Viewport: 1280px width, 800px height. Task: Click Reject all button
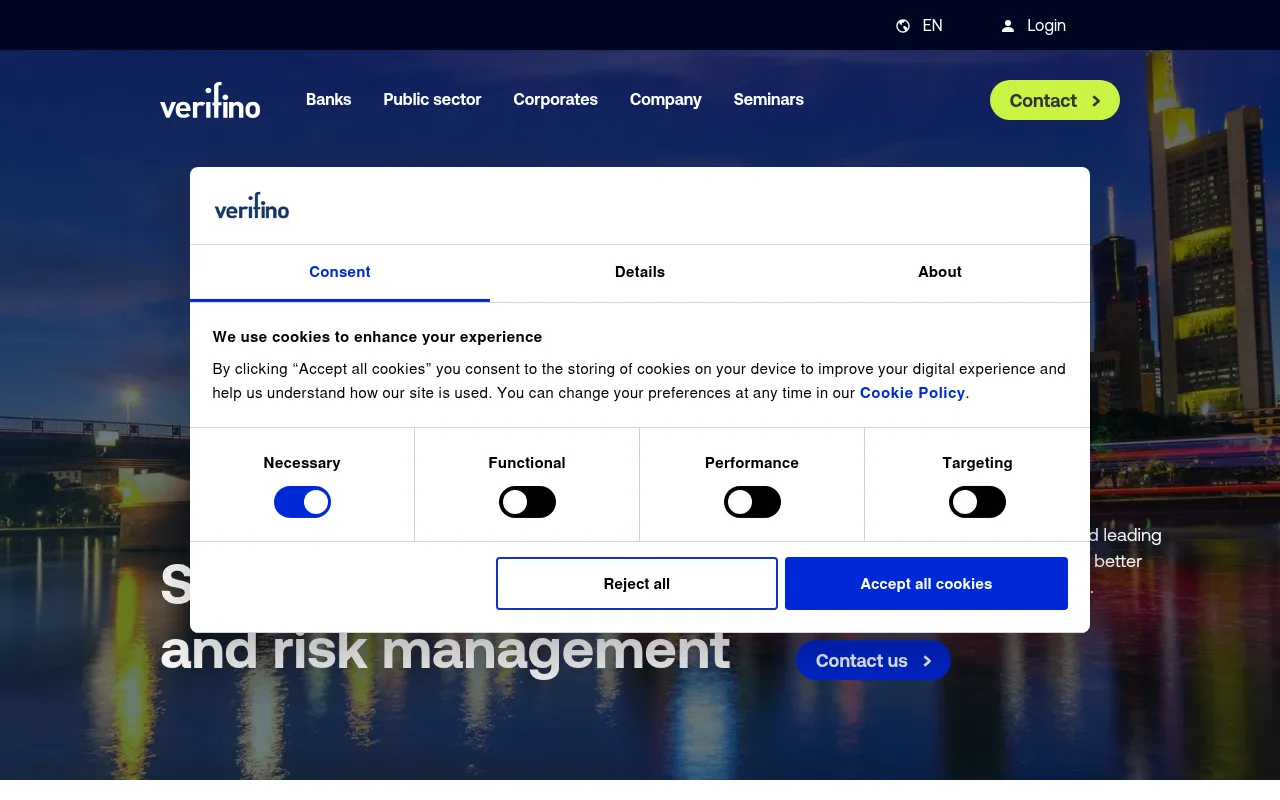click(637, 584)
